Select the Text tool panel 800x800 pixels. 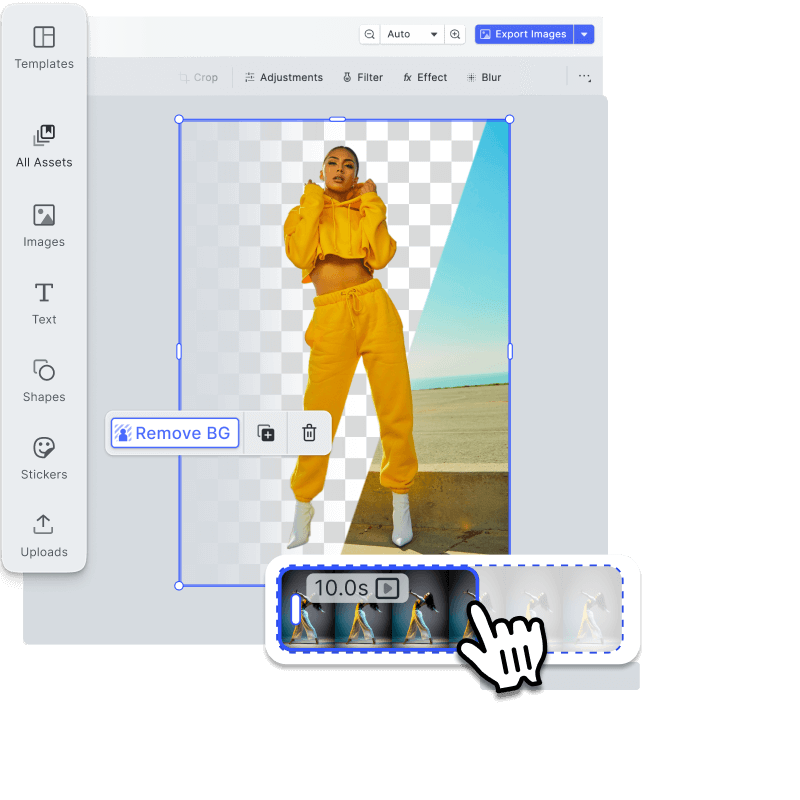[44, 299]
